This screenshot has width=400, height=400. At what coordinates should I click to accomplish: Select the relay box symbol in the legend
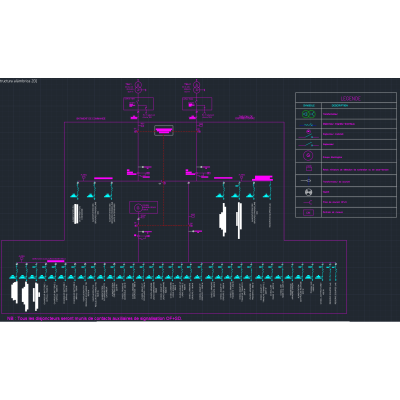309,168
